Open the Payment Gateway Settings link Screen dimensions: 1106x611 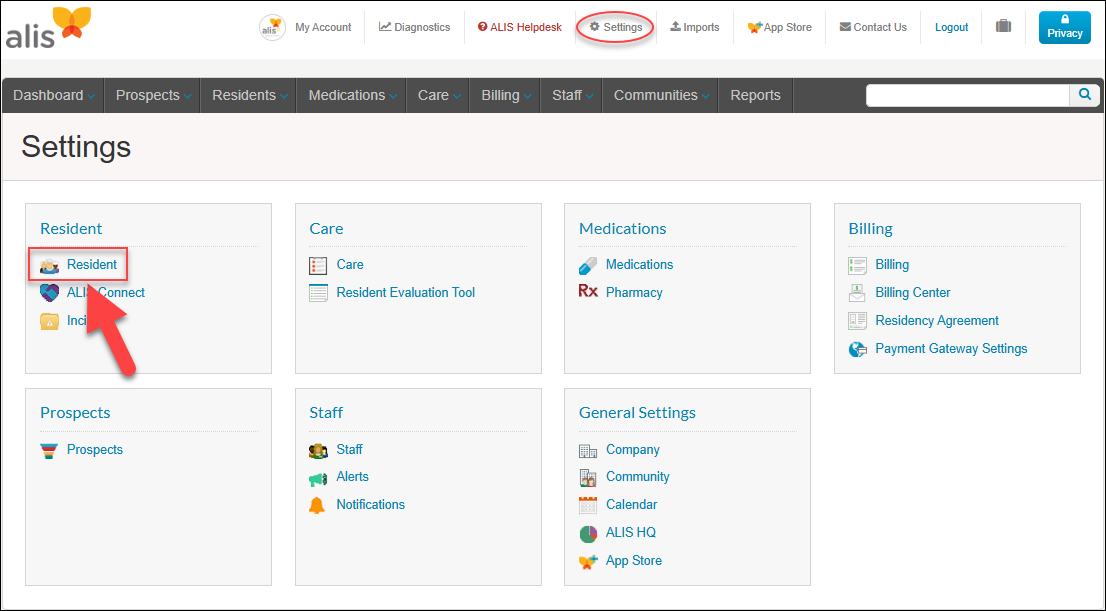pyautogui.click(x=951, y=349)
